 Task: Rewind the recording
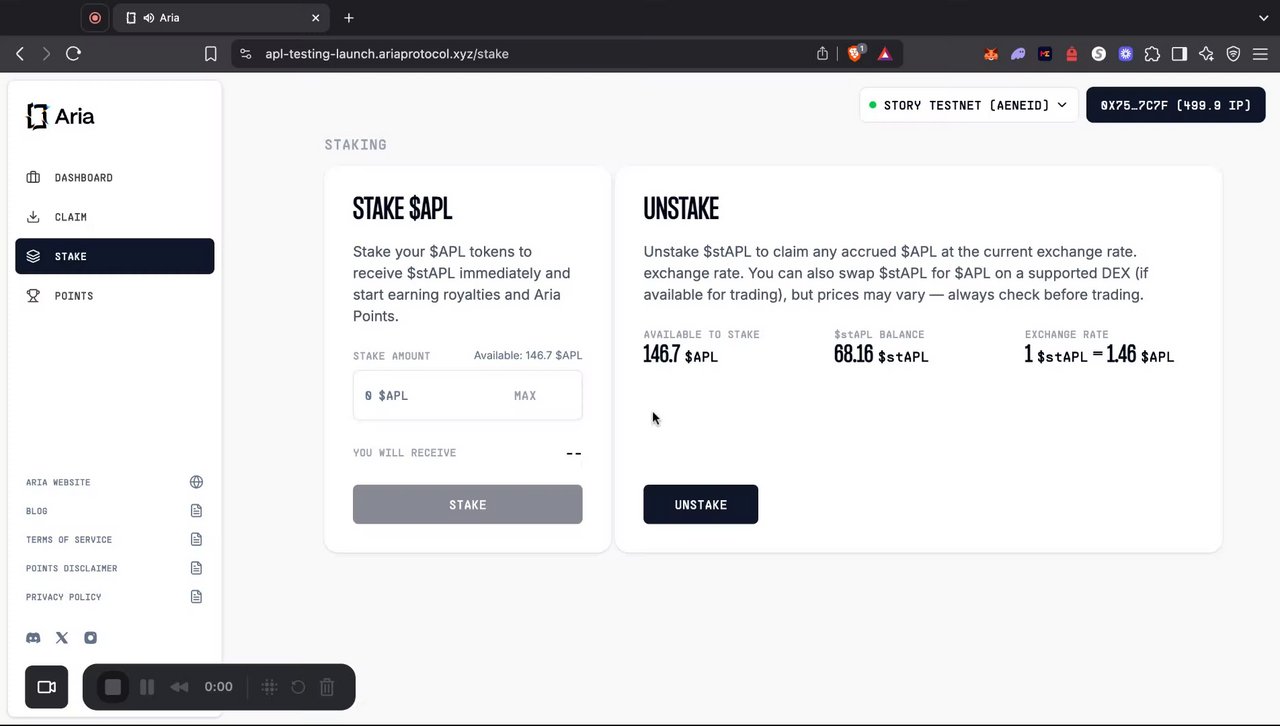tap(180, 687)
